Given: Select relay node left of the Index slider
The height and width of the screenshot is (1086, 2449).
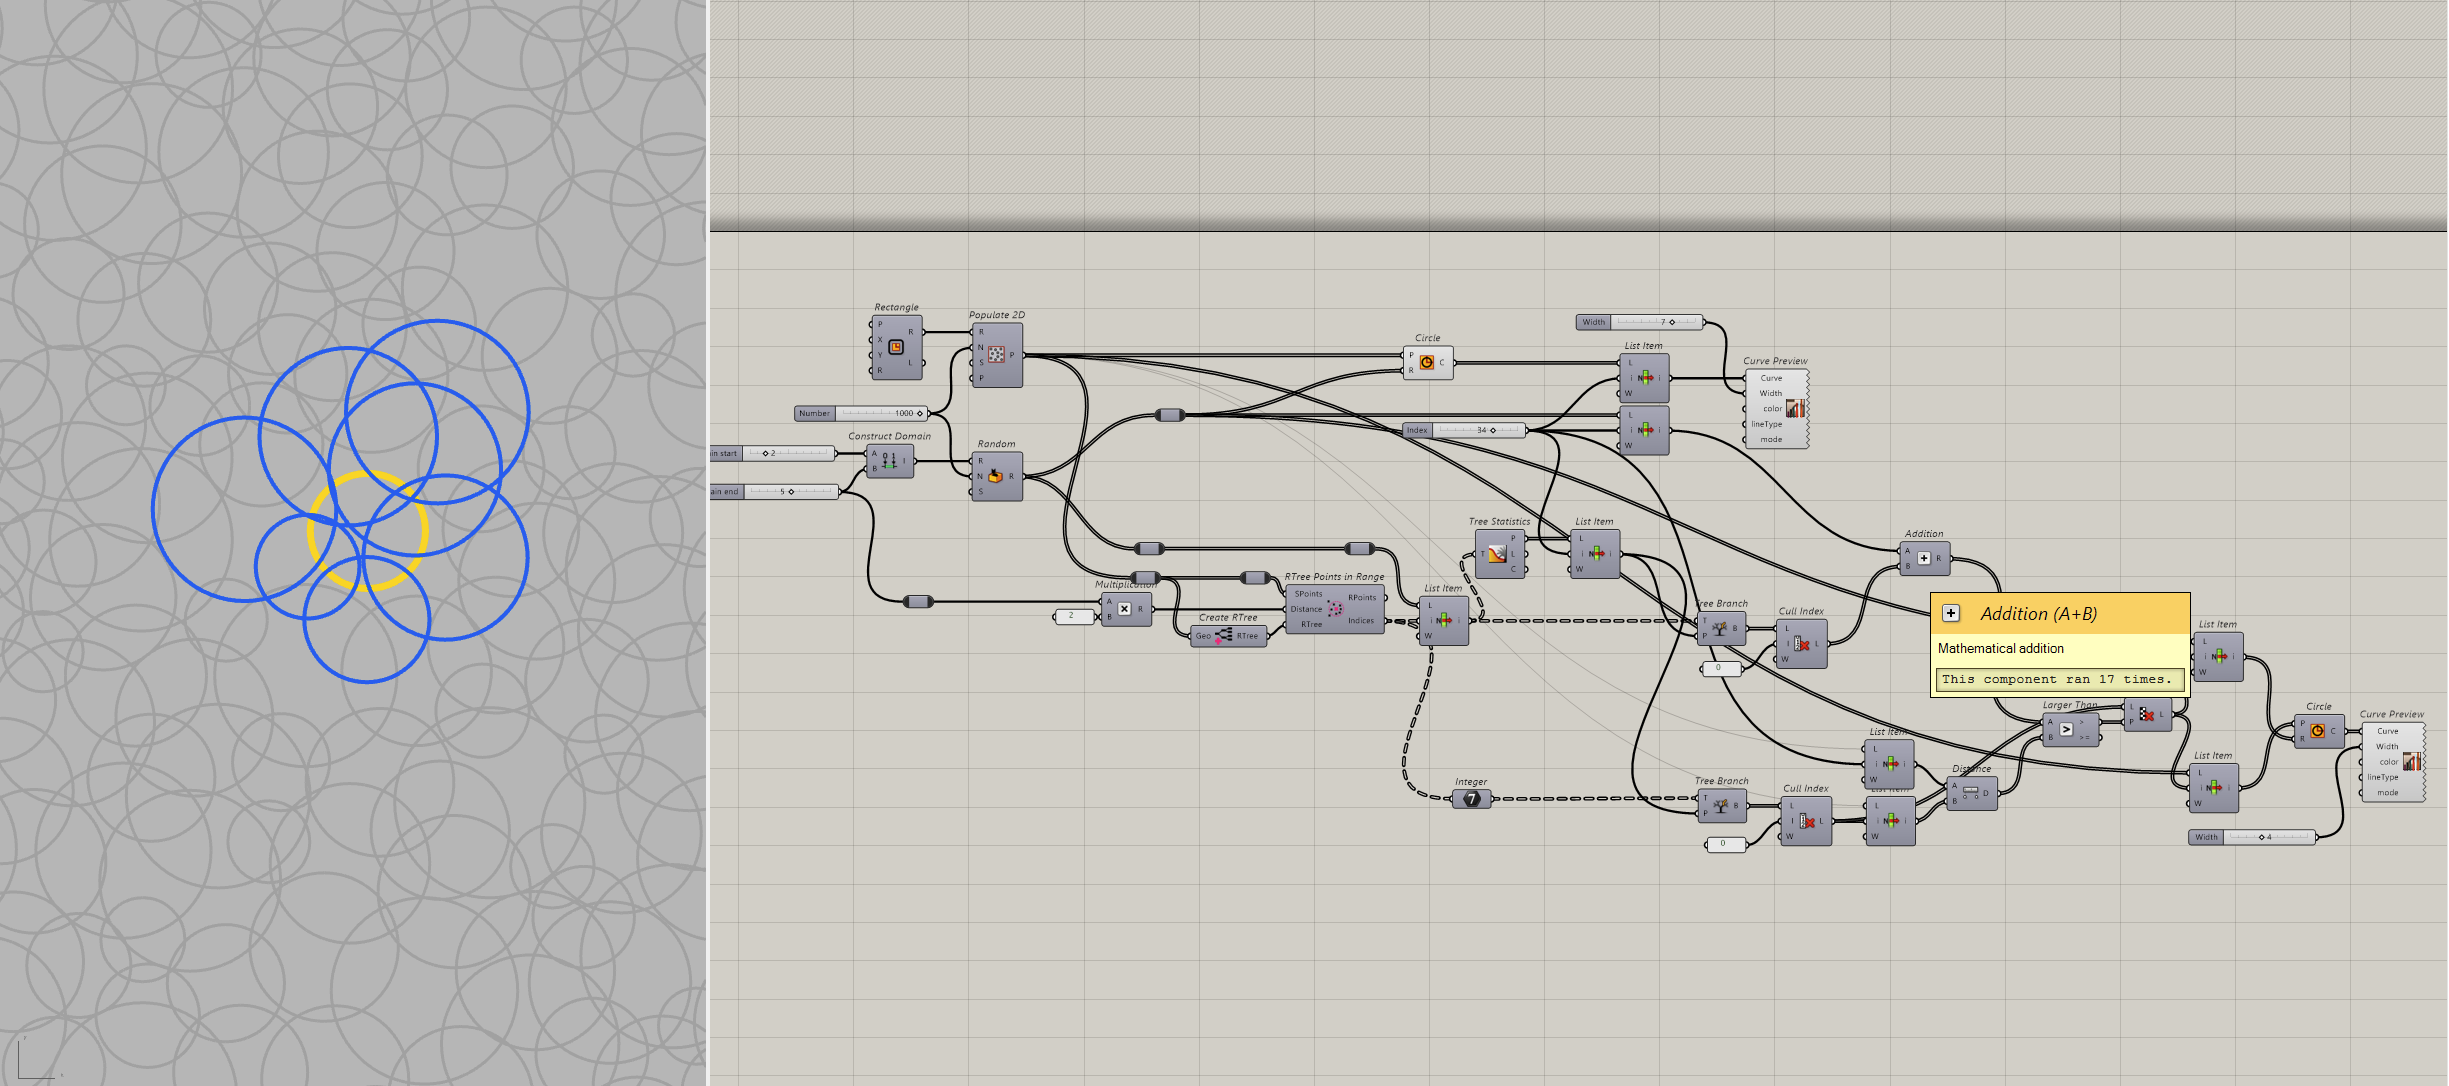Looking at the screenshot, I should coord(1169,415).
